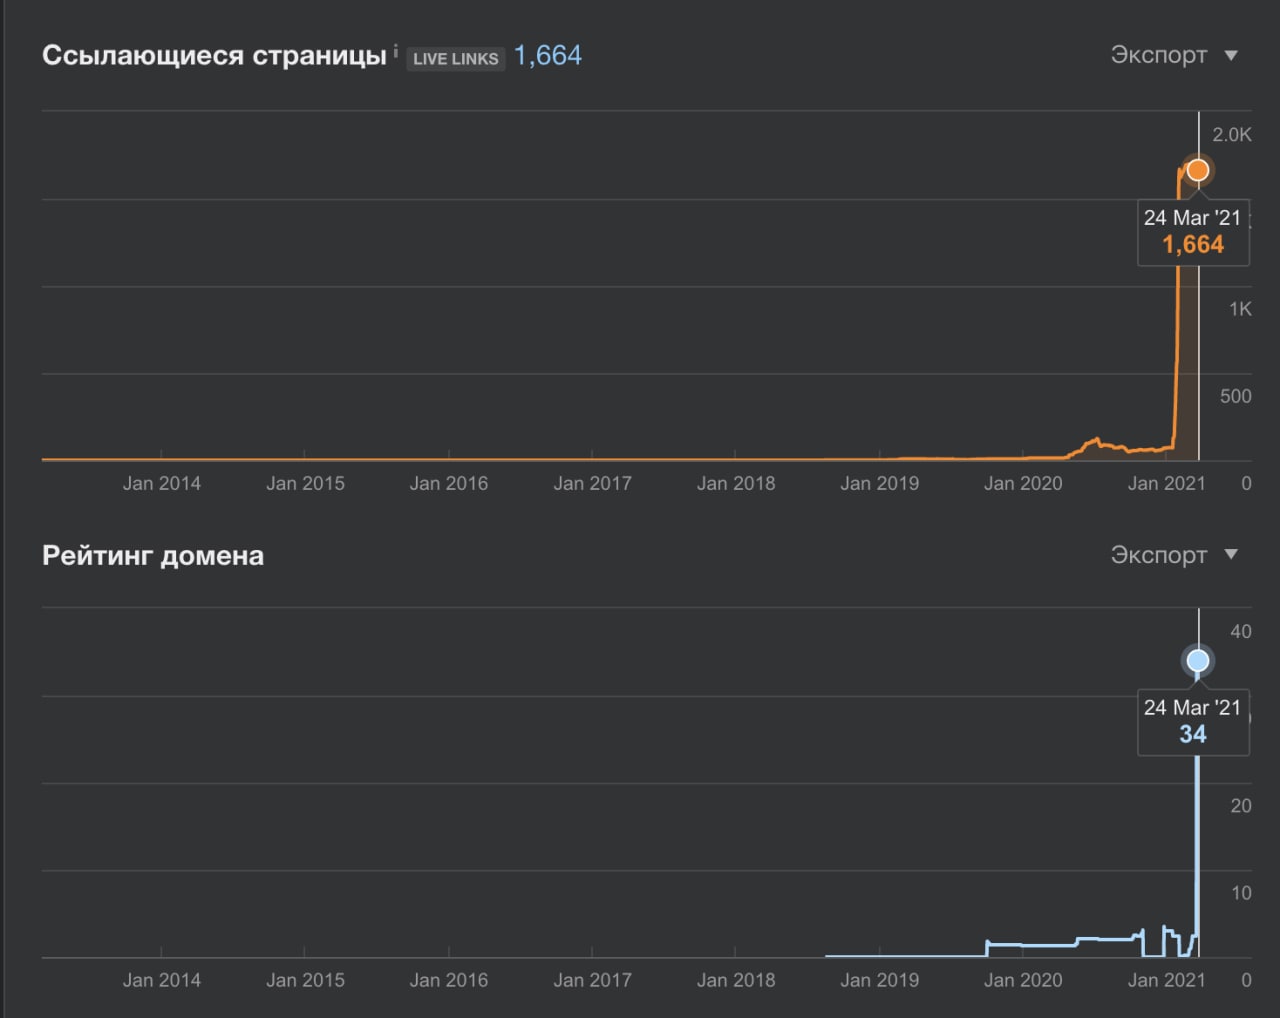The image size is (1280, 1018).
Task: Click the 24 Mar '21 tooltip showing 34
Action: [1193, 722]
